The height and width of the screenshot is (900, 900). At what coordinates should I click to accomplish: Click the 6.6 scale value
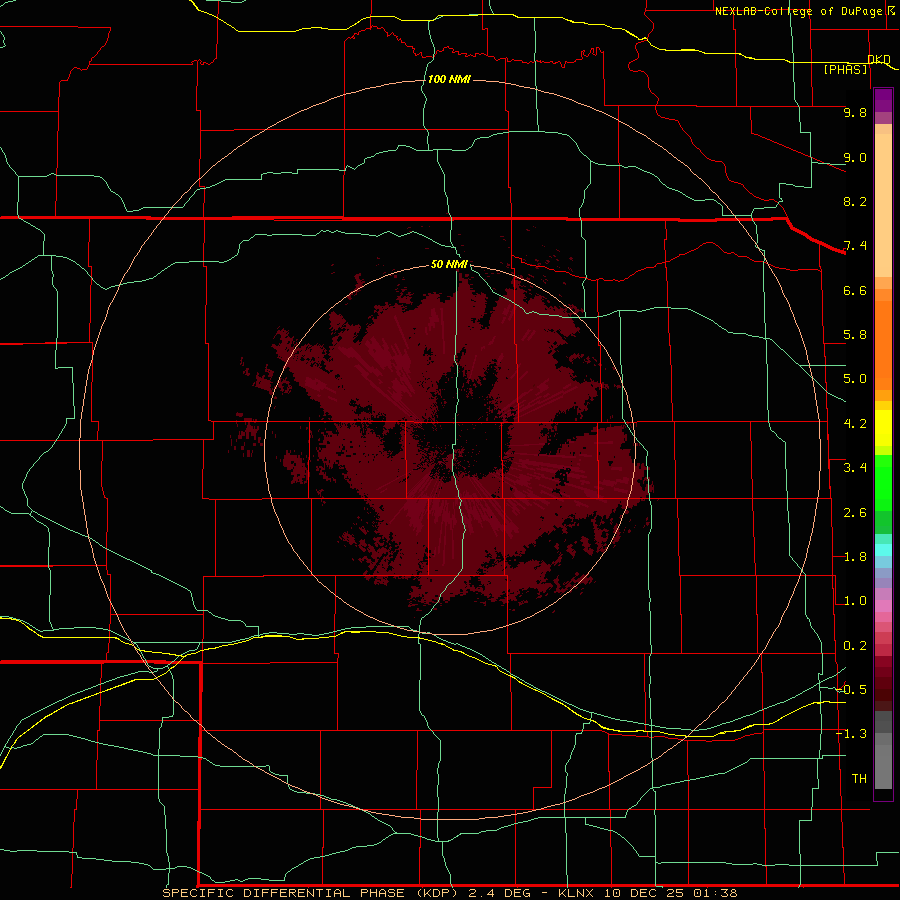tap(855, 290)
